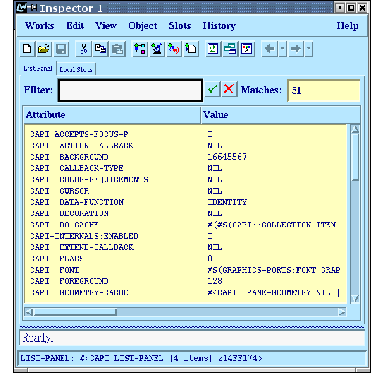
Task: Open dropdown beside the back arrow
Action: [282, 49]
